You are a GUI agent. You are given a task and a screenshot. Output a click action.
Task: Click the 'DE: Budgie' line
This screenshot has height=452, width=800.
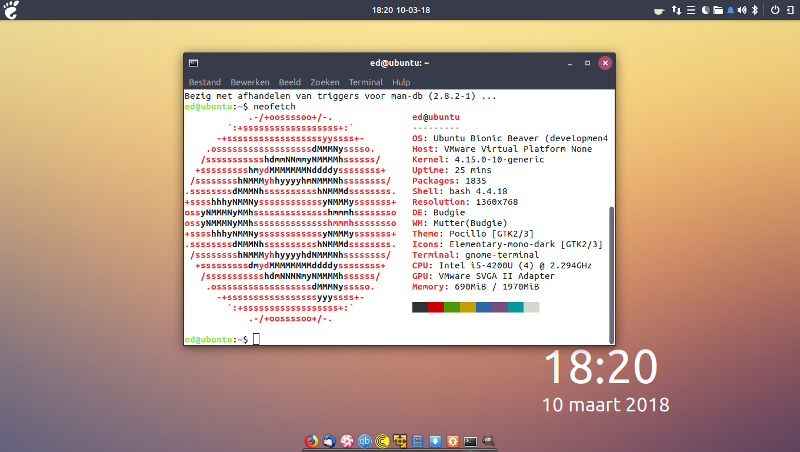pyautogui.click(x=438, y=213)
